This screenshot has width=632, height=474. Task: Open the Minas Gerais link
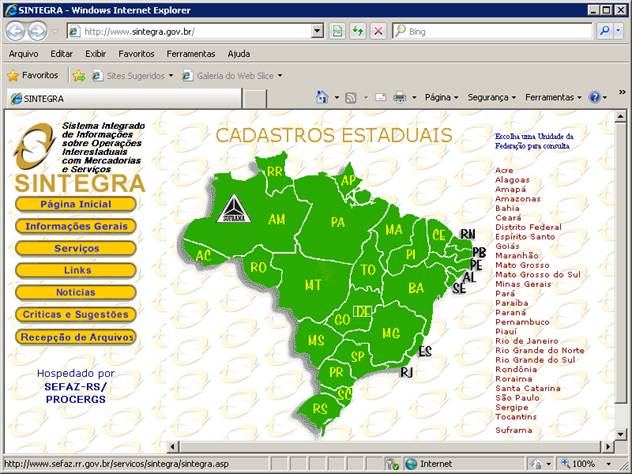coord(523,284)
